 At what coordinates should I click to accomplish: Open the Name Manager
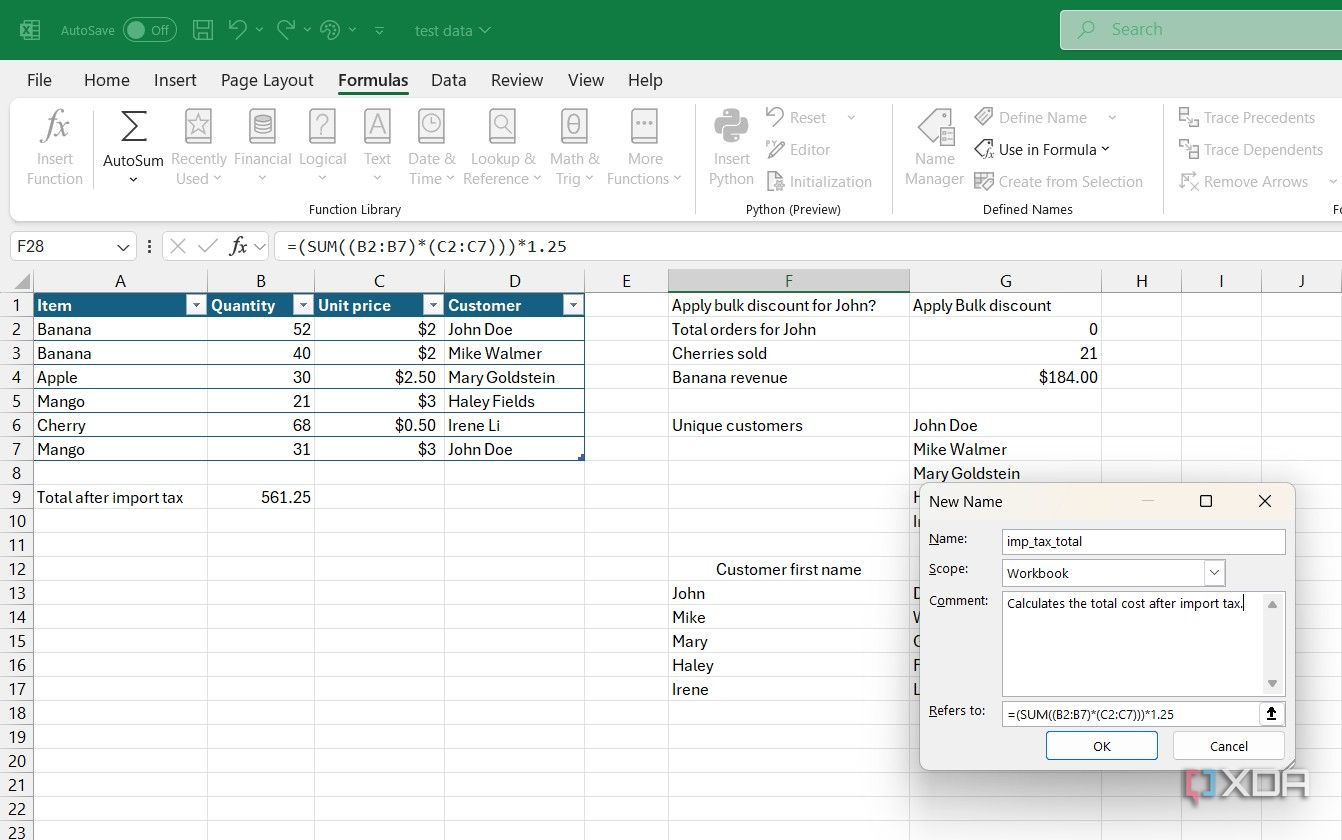934,148
